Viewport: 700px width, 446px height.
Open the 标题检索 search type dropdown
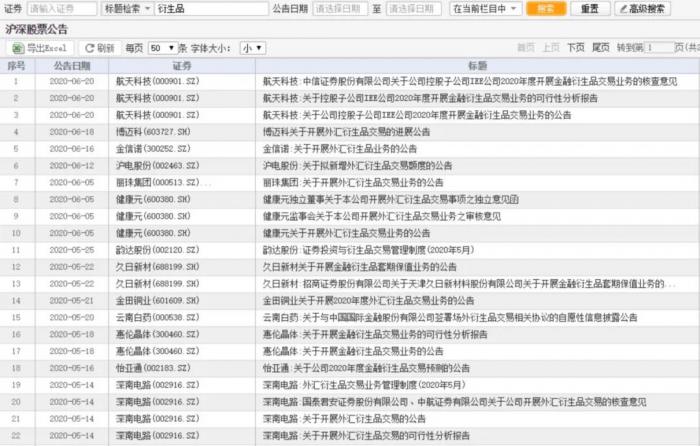tap(127, 8)
